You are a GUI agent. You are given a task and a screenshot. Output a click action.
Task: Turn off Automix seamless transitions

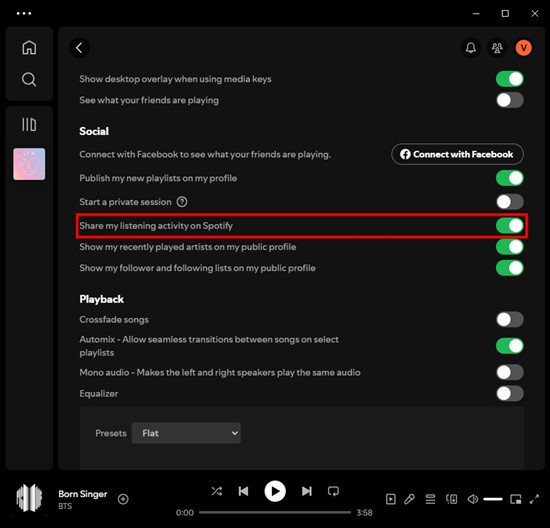click(510, 346)
